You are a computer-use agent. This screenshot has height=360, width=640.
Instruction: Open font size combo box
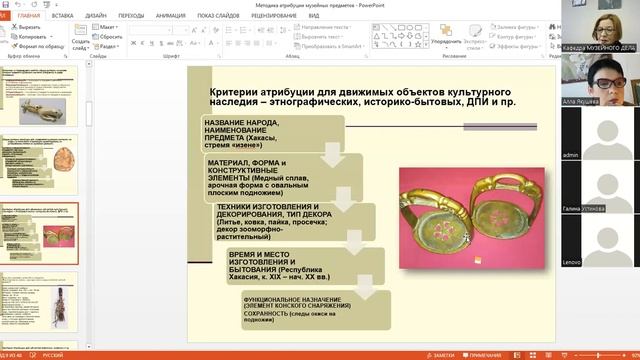pyautogui.click(x=180, y=30)
